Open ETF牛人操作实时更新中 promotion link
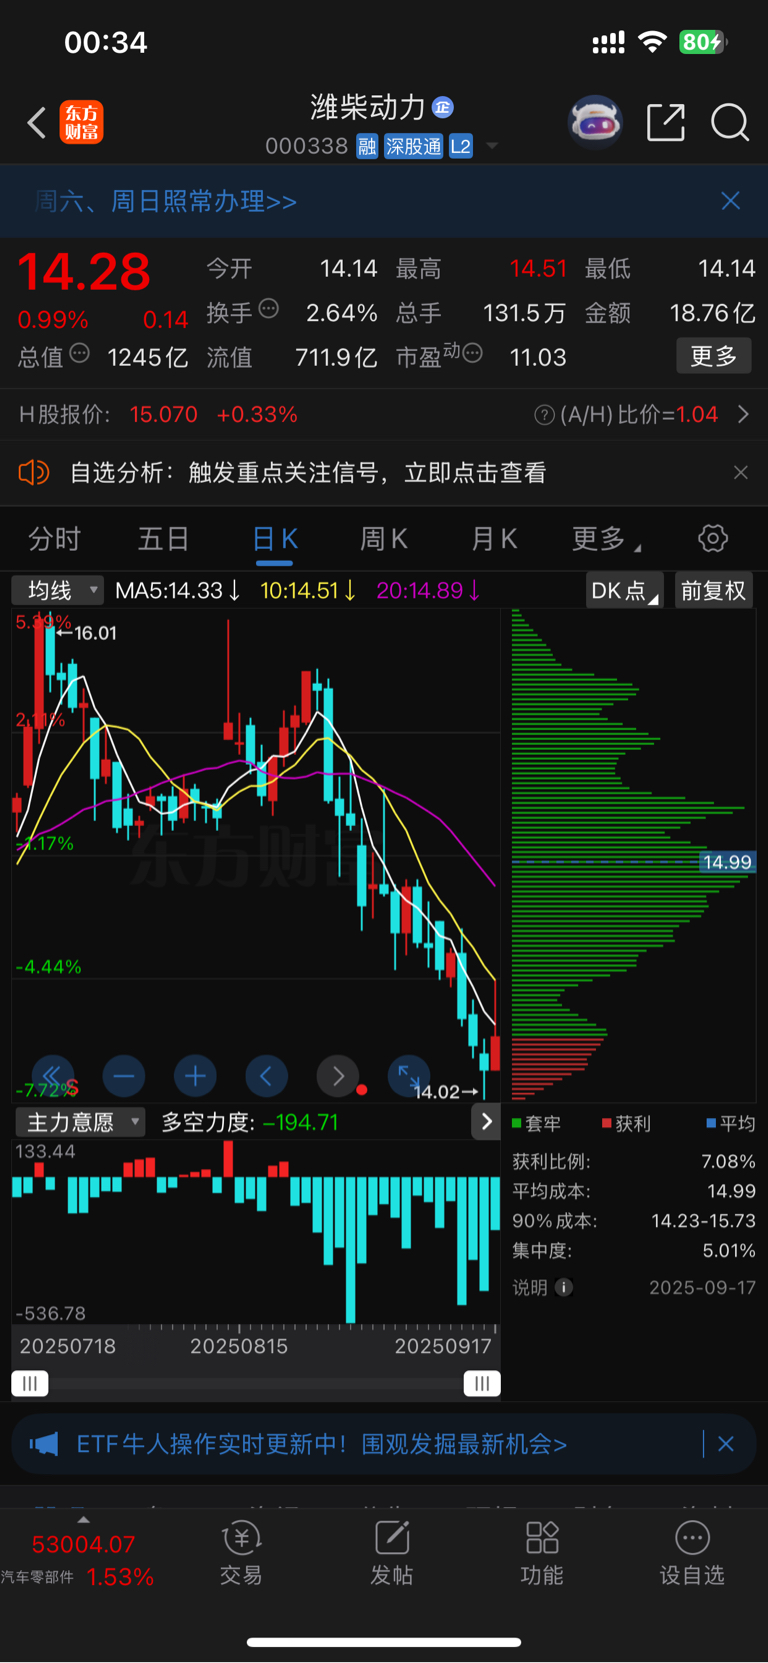This screenshot has height=1663, width=768. pos(322,1444)
